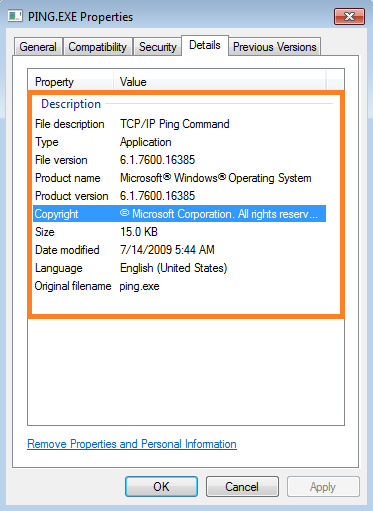Click the PING.EXE title bar icon
Viewport: 373px width, 511px height.
click(x=15, y=16)
